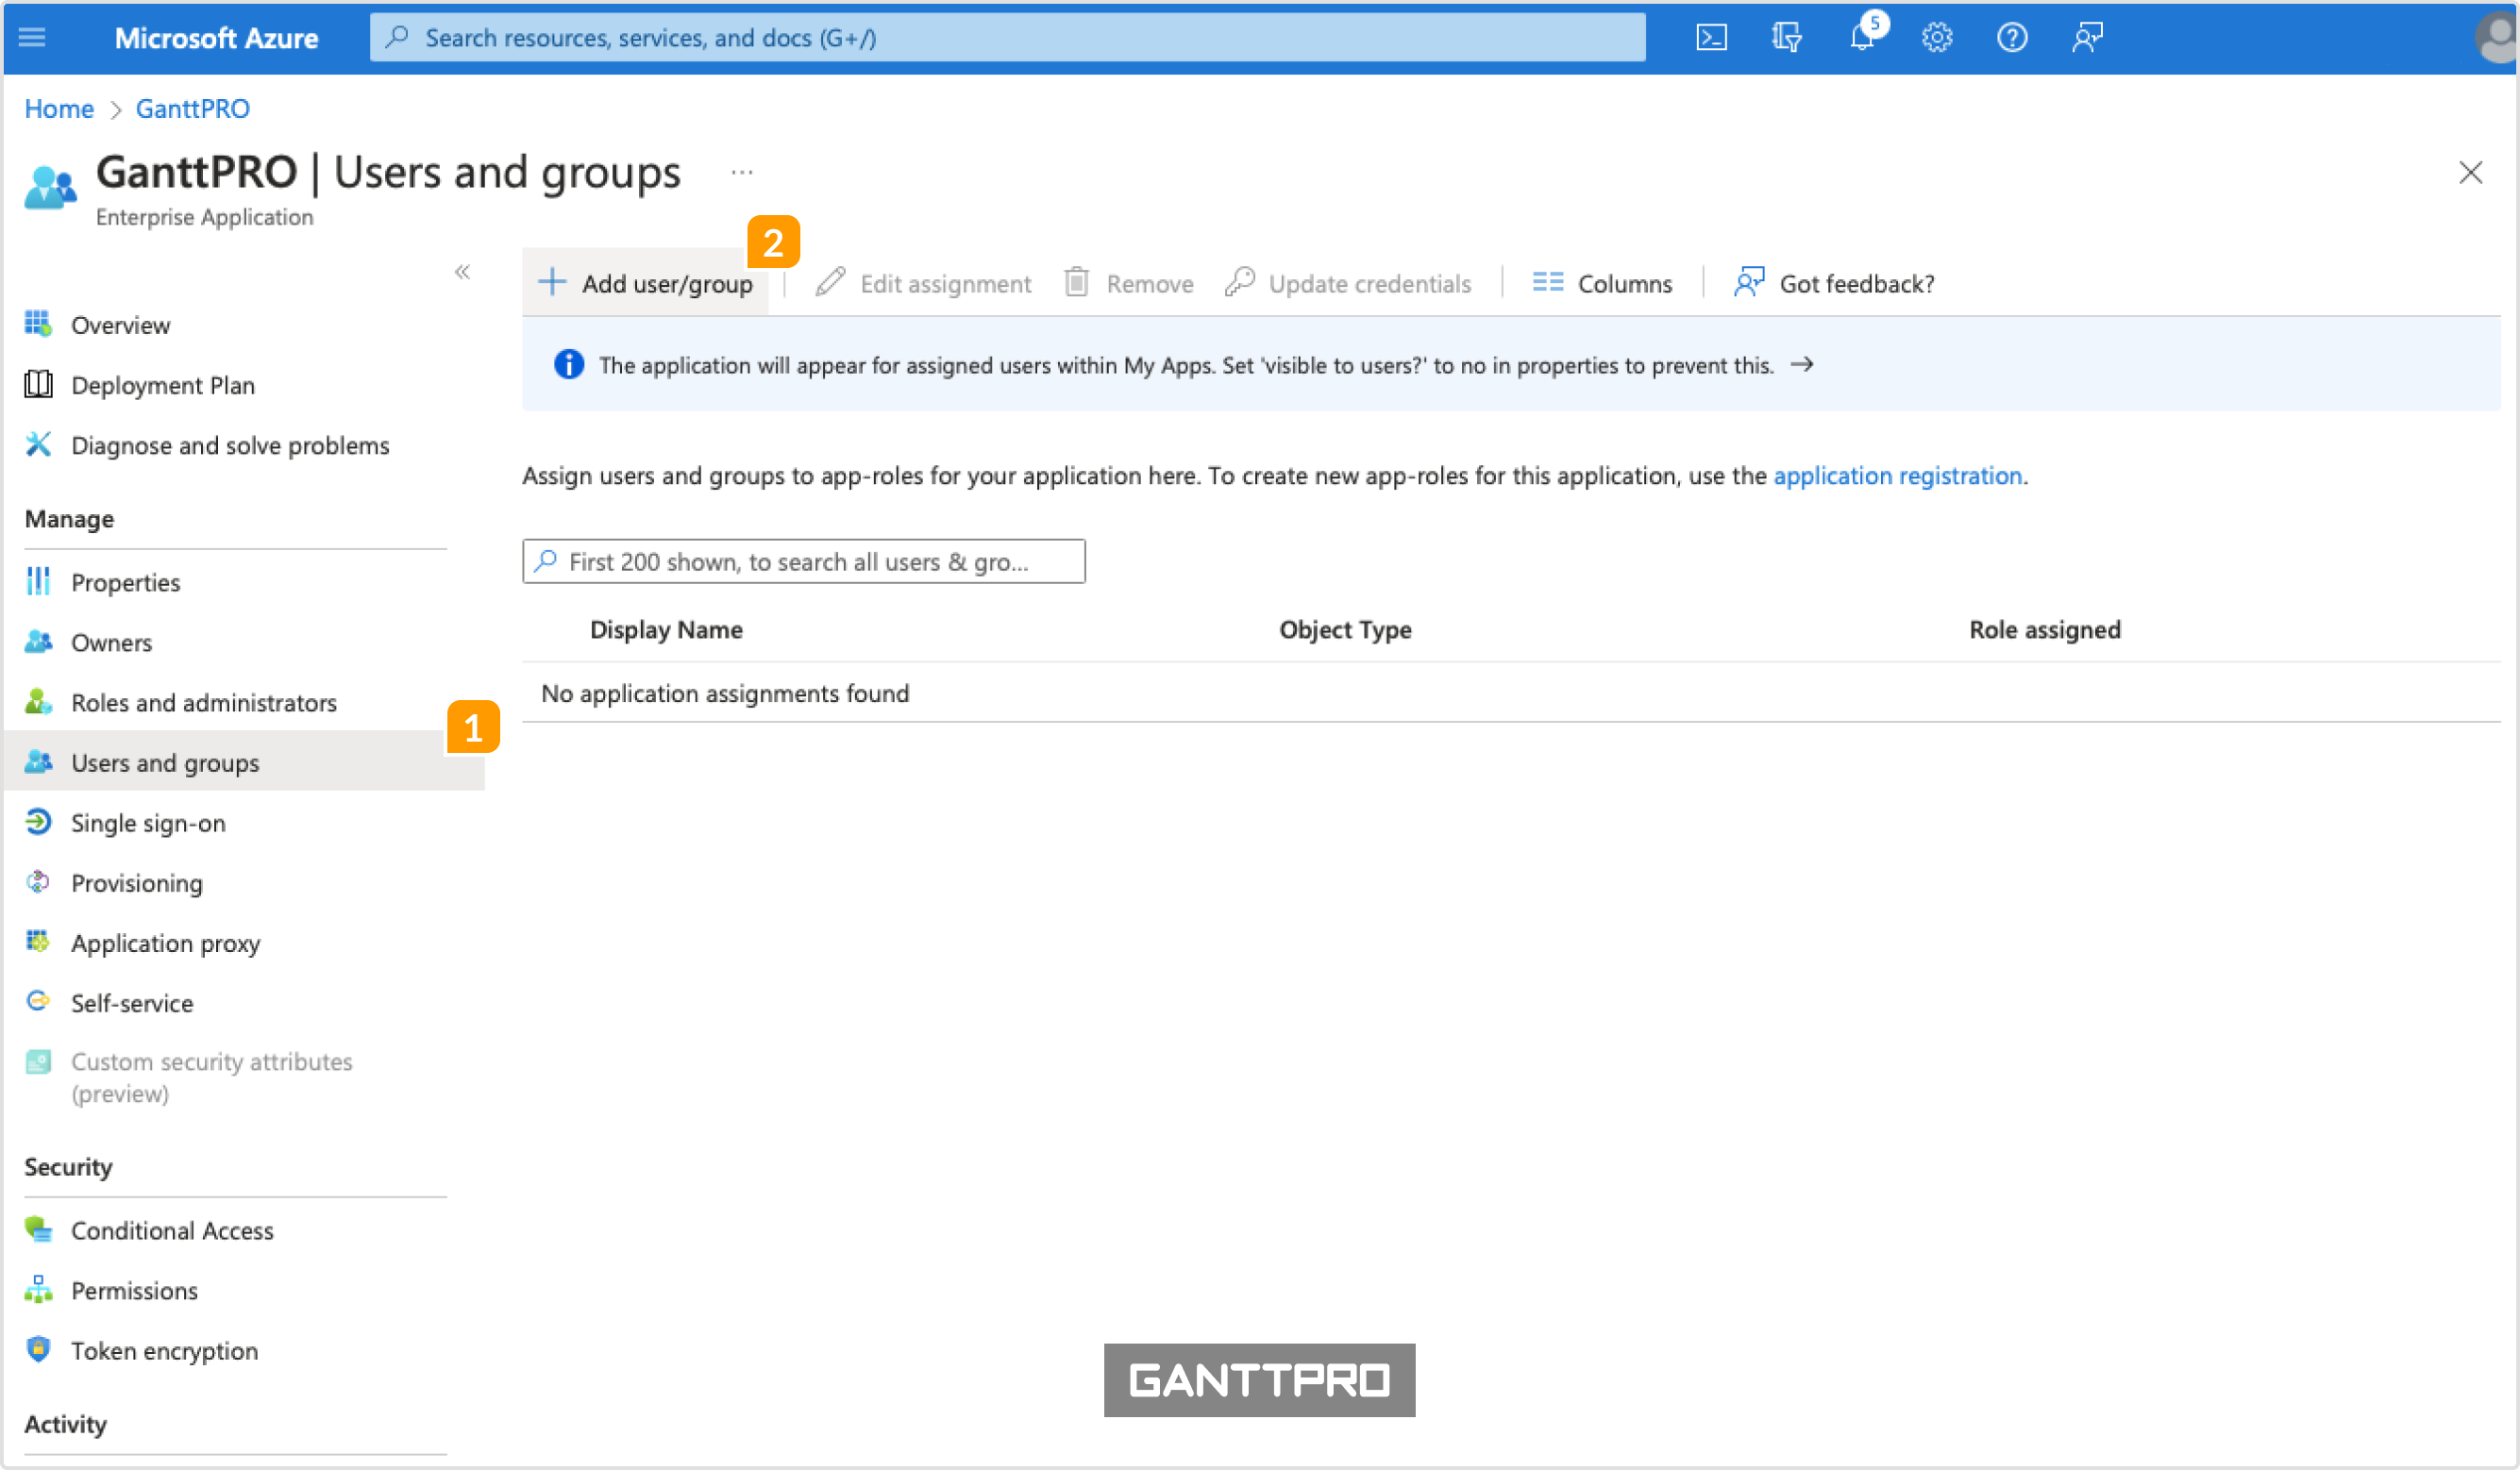Click the arrow at end of info banner
The height and width of the screenshot is (1470, 2520).
pos(1802,365)
